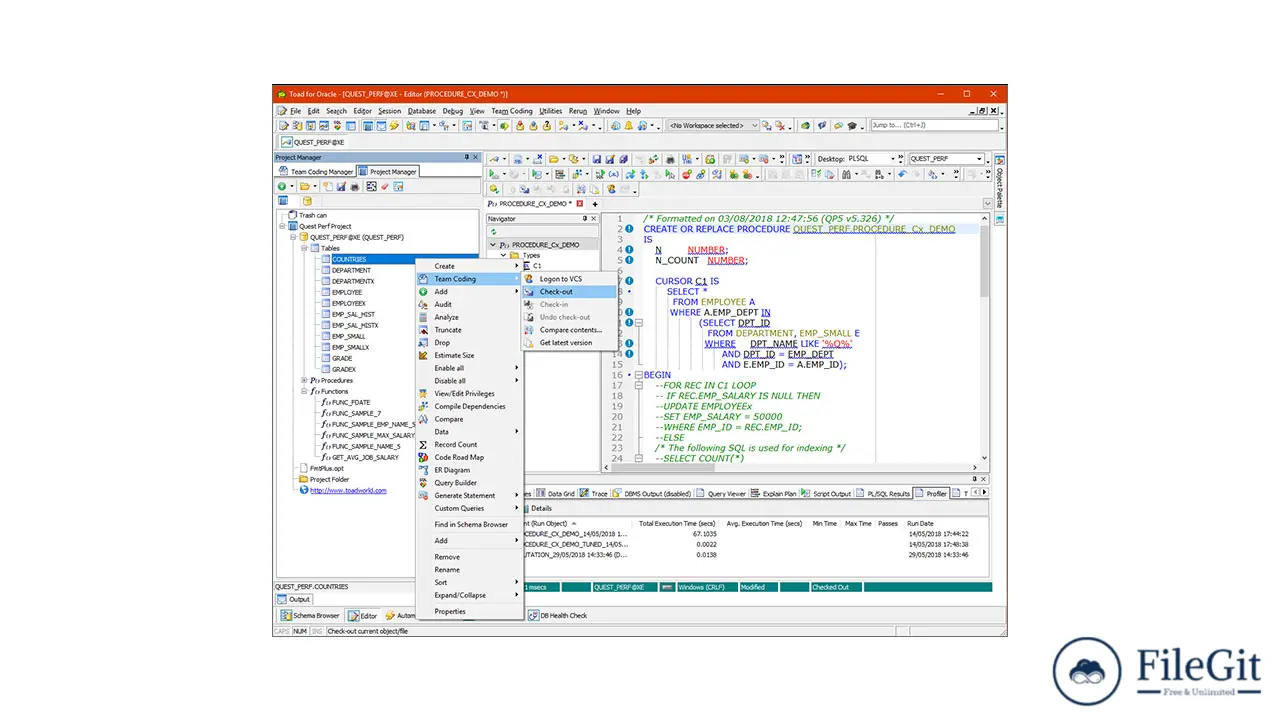The height and width of the screenshot is (720, 1280).
Task: Click the Save file icon in editor toolbar
Action: 597,159
